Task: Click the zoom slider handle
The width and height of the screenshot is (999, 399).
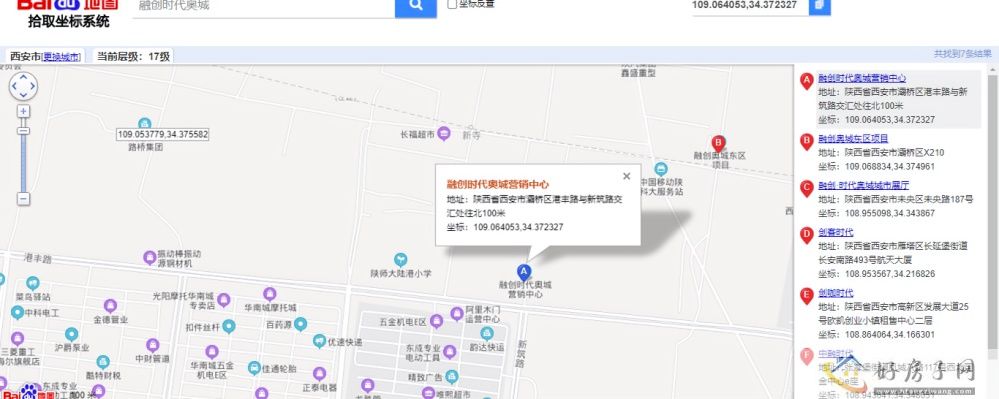Action: click(x=24, y=131)
